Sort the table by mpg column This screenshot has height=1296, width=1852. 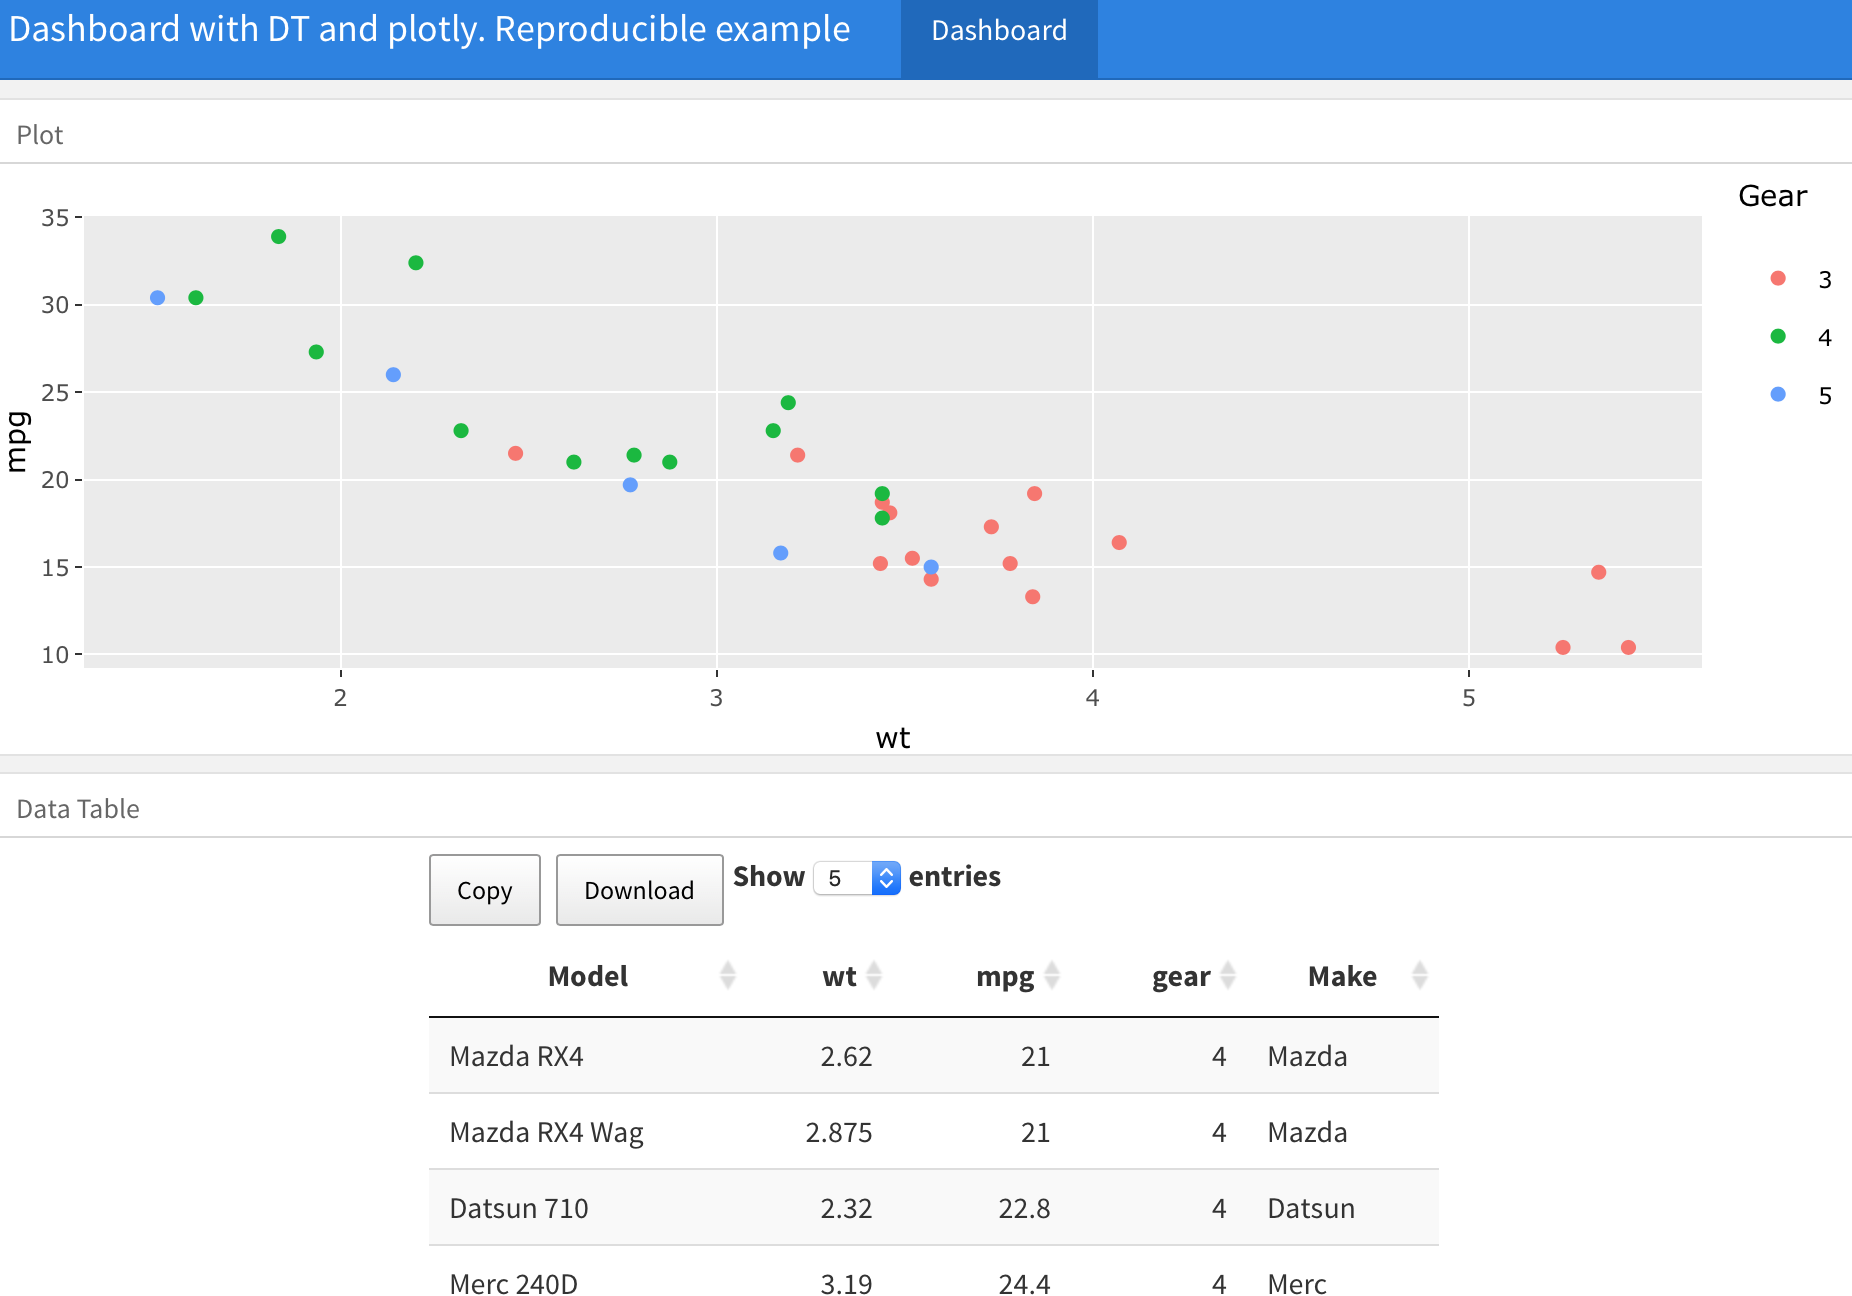pyautogui.click(x=1004, y=976)
